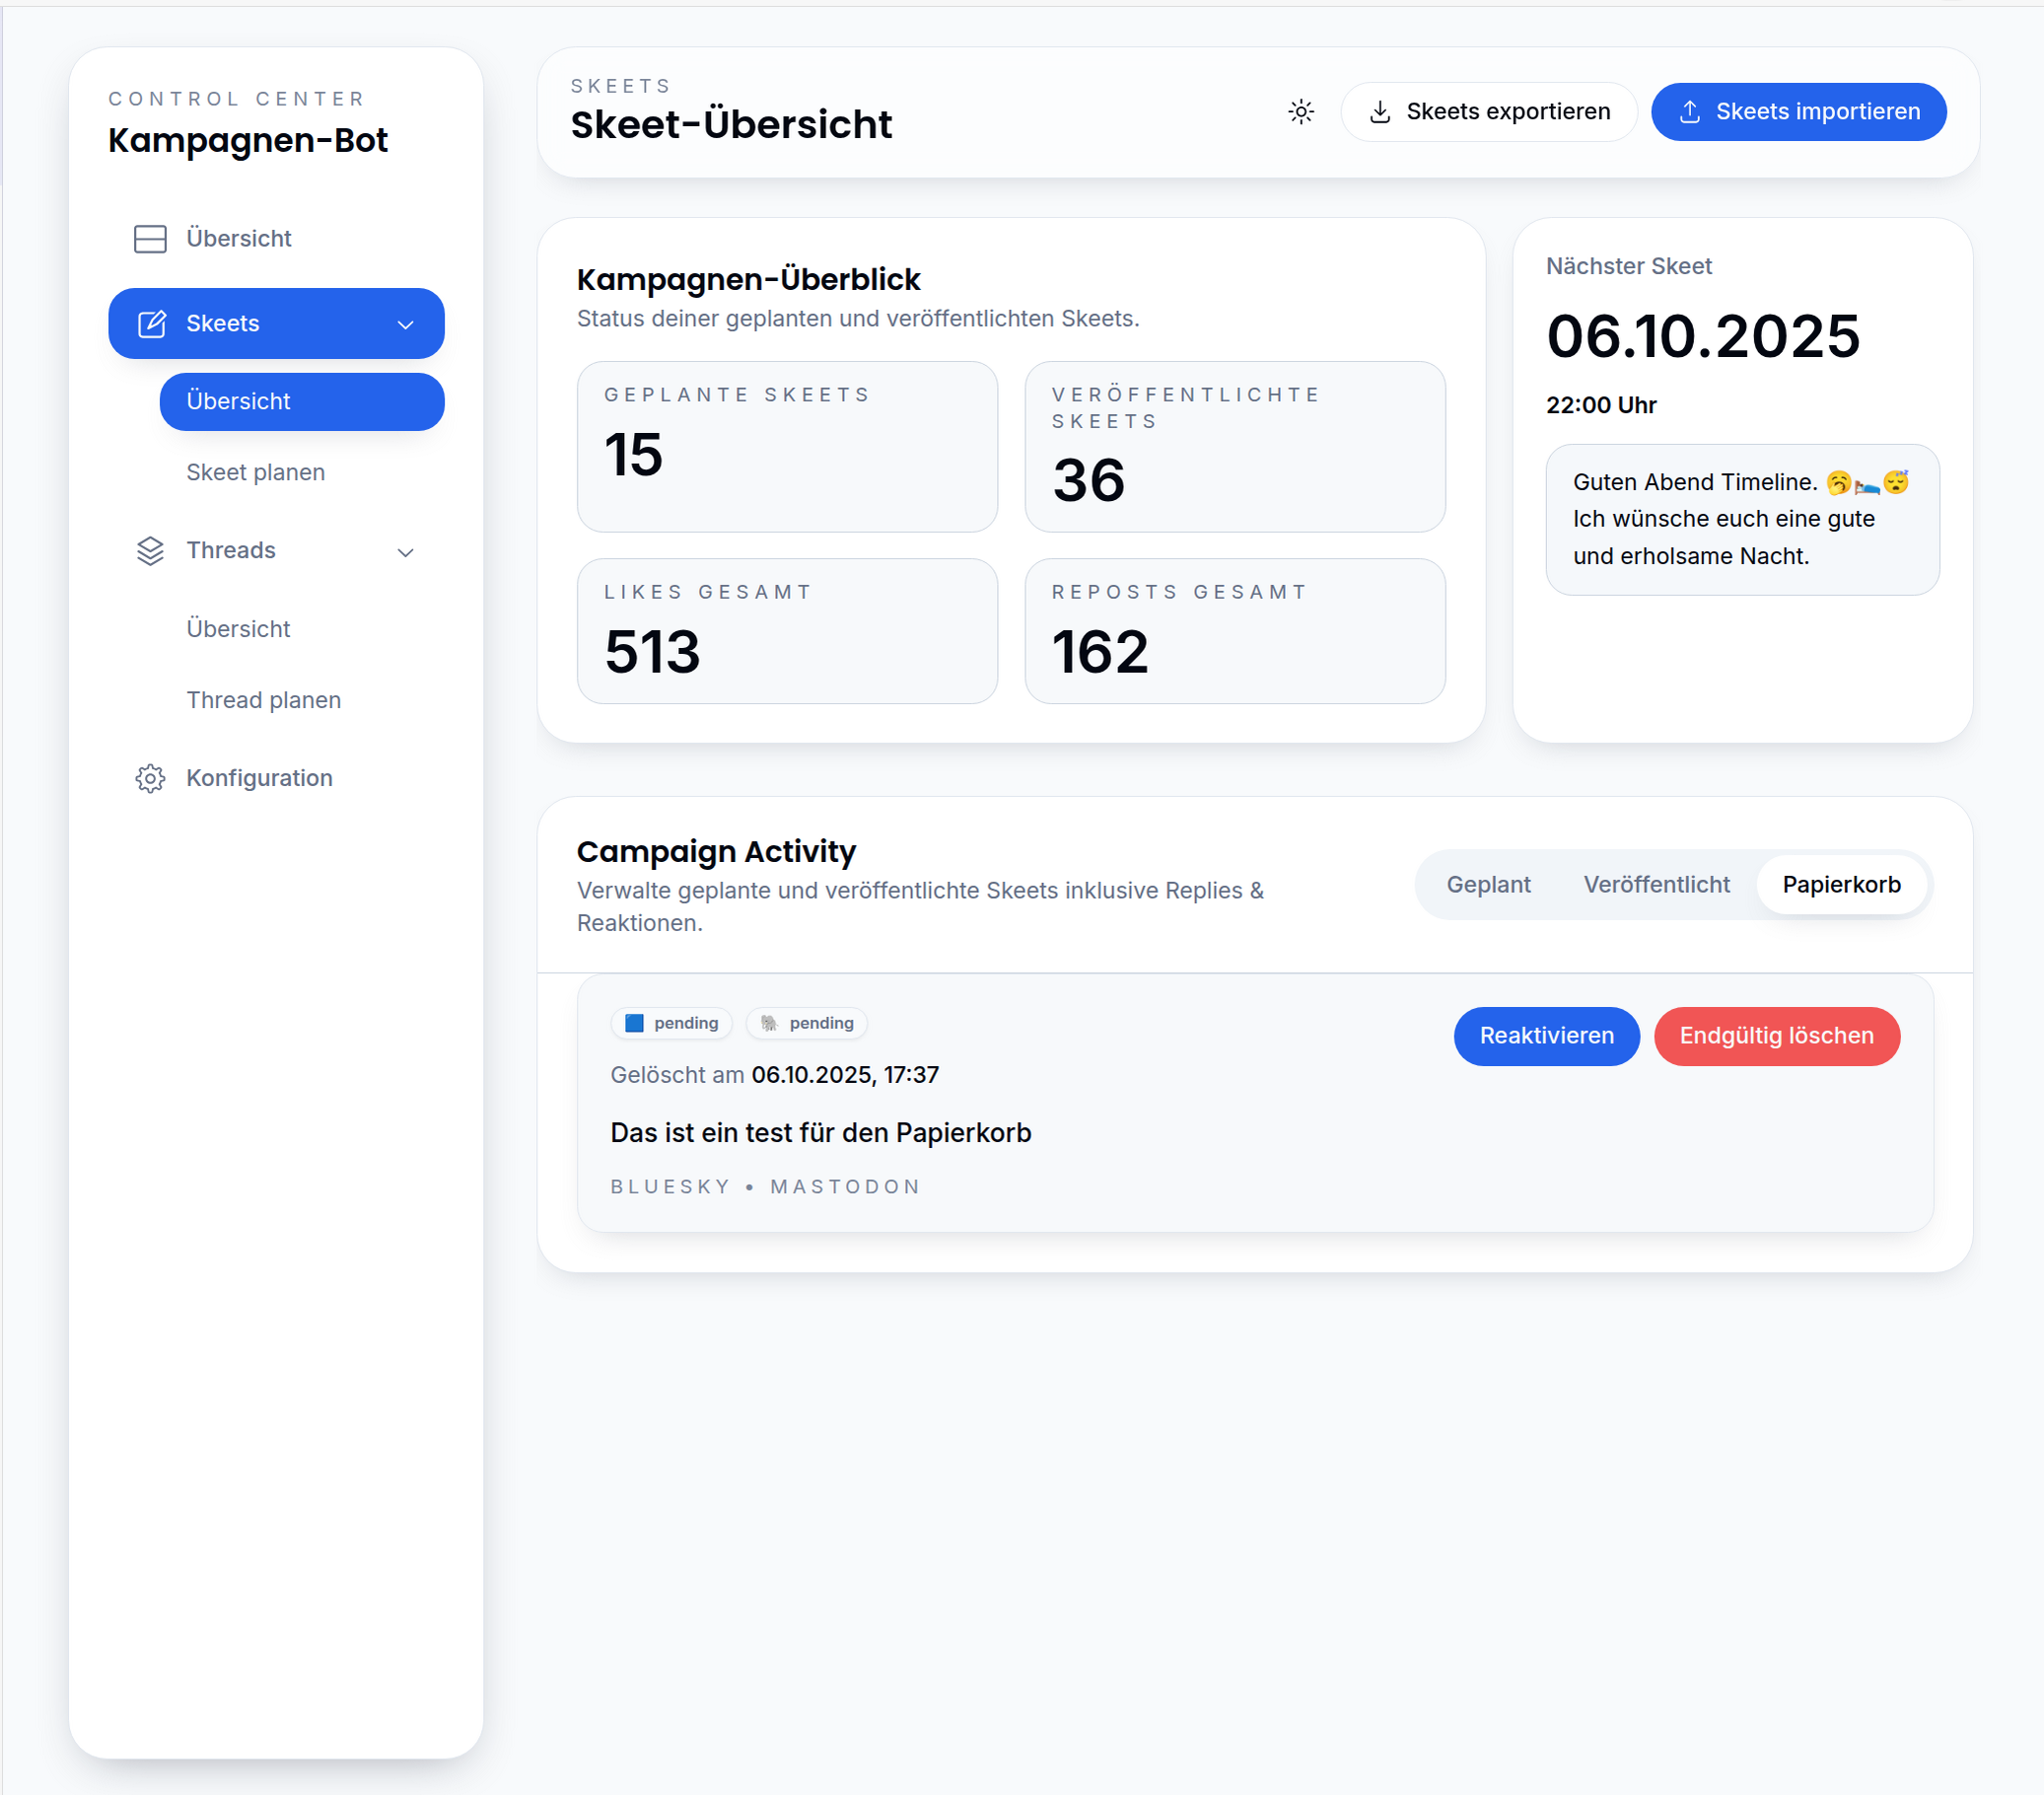Open the Threads Übersicht sidebar entry
This screenshot has width=2044, height=1795.
238,629
